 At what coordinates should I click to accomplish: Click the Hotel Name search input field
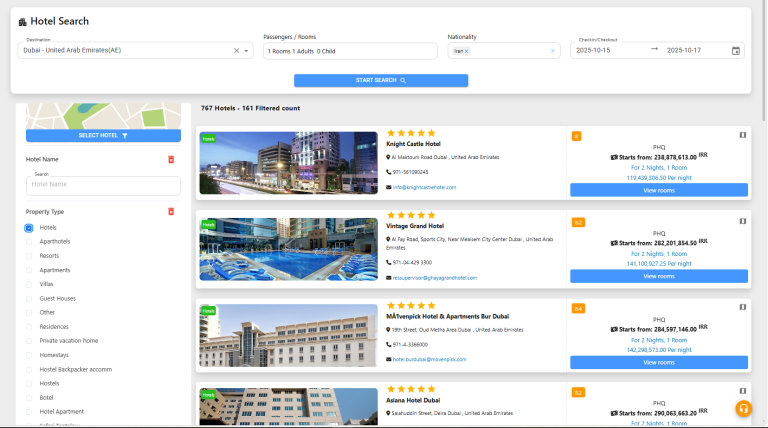tap(103, 185)
